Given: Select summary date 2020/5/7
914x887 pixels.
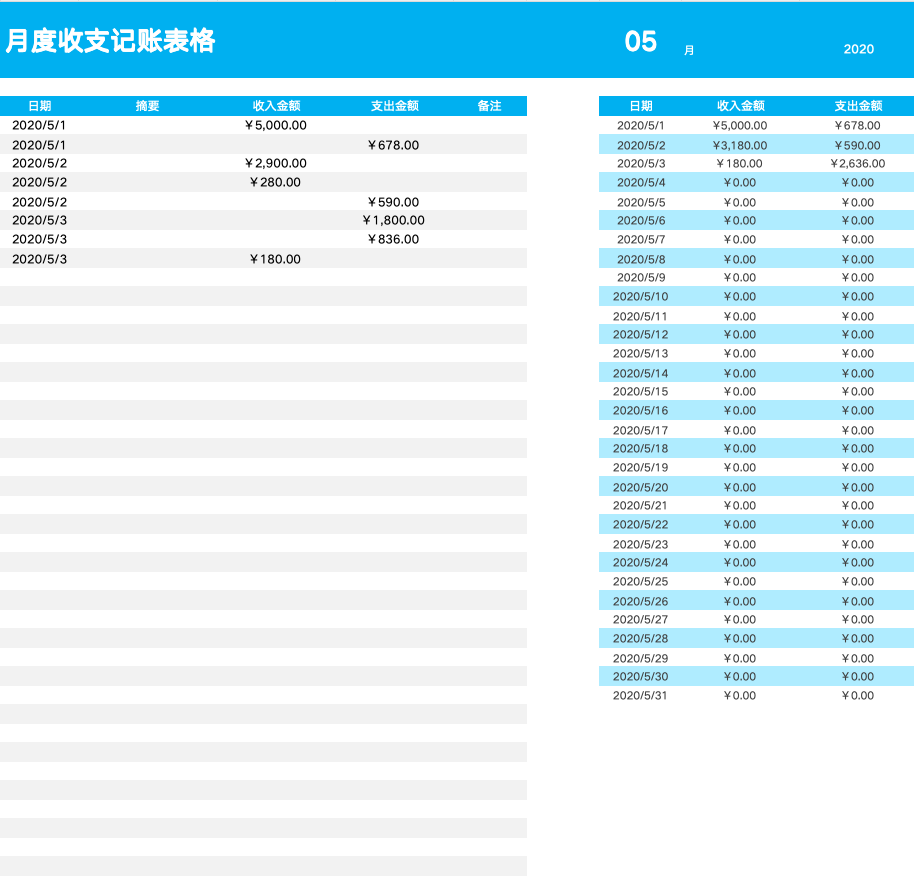Looking at the screenshot, I should coord(641,240).
